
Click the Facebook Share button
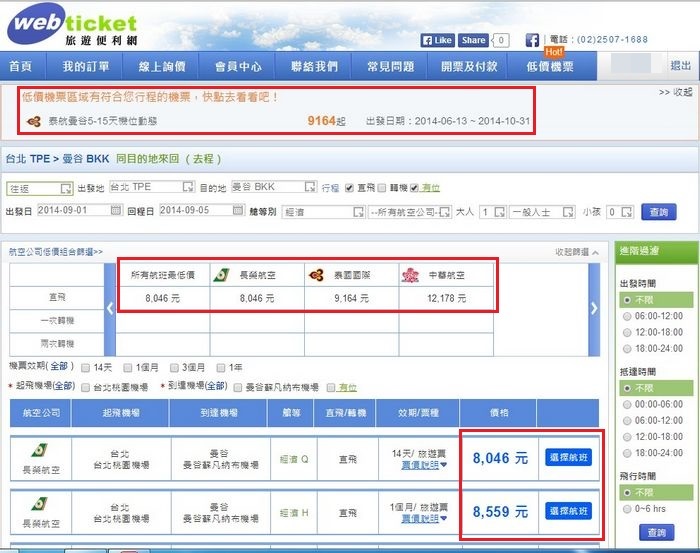point(473,40)
